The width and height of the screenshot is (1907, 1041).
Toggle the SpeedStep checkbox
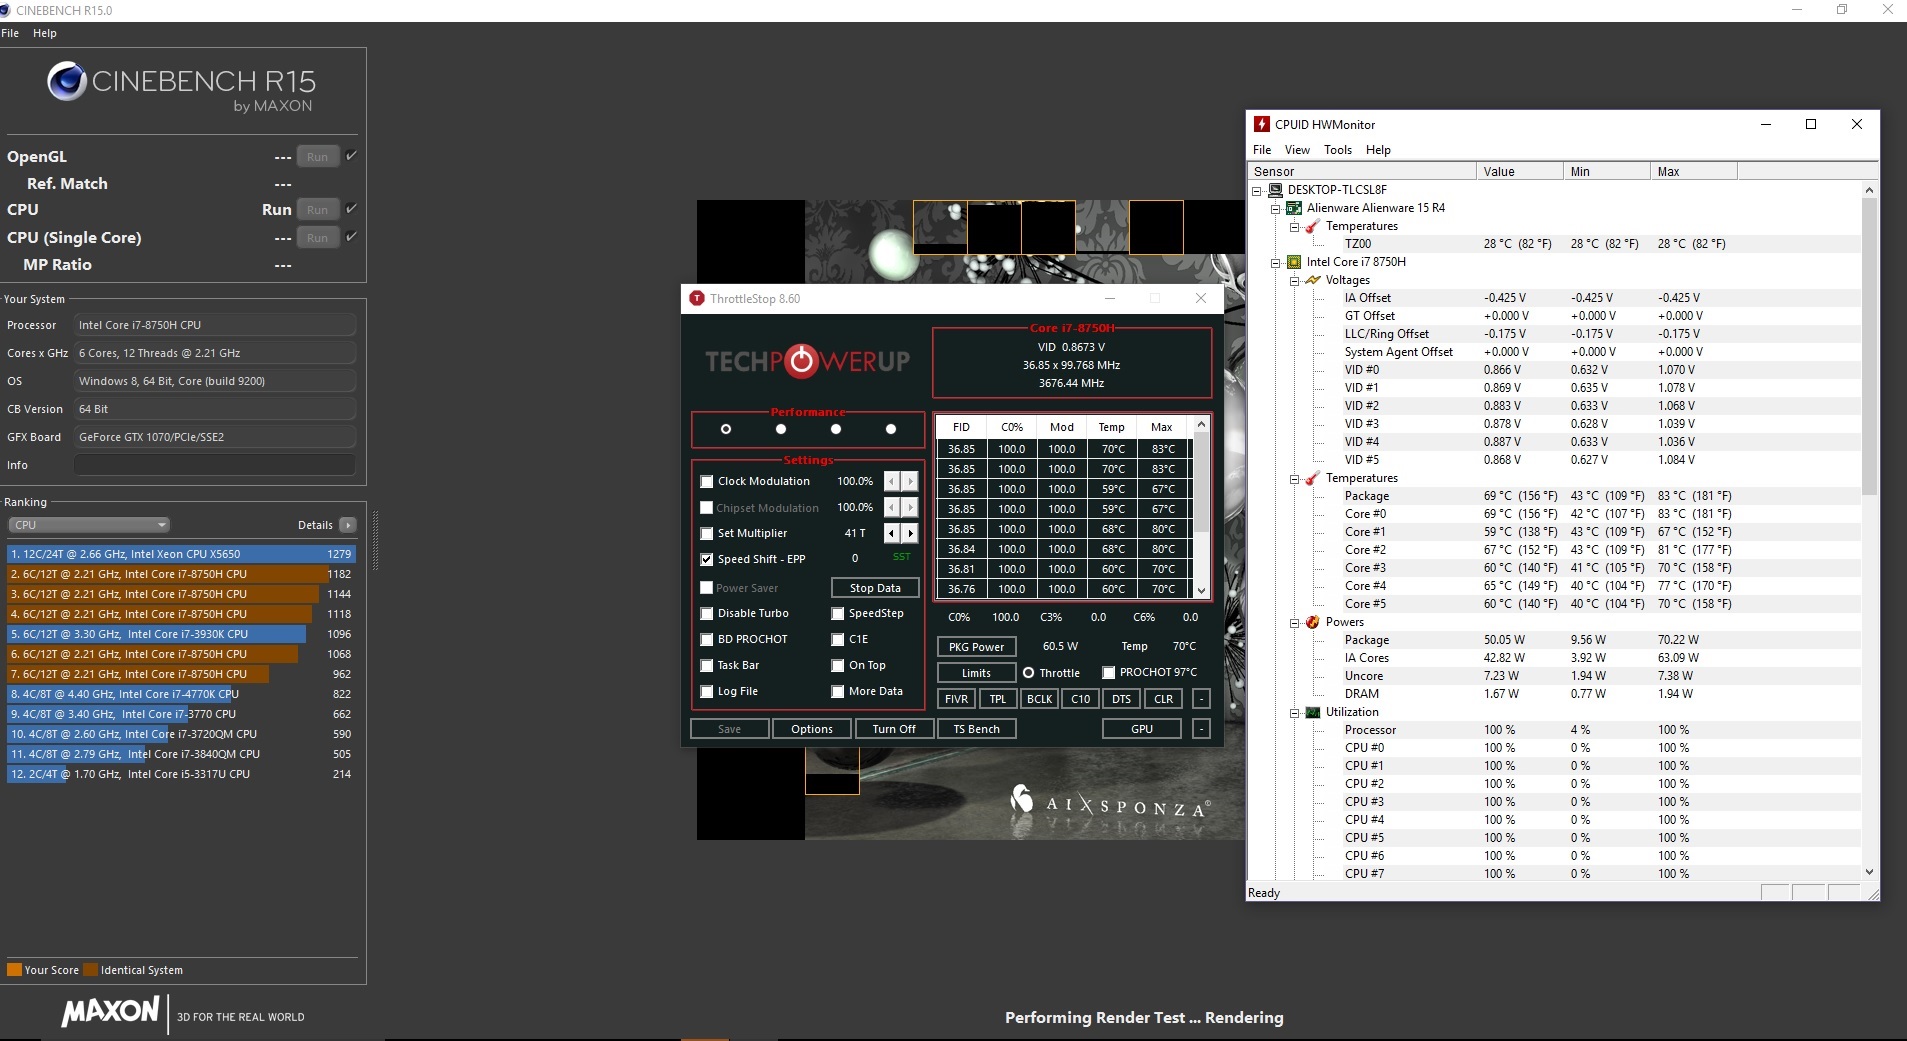click(x=838, y=613)
